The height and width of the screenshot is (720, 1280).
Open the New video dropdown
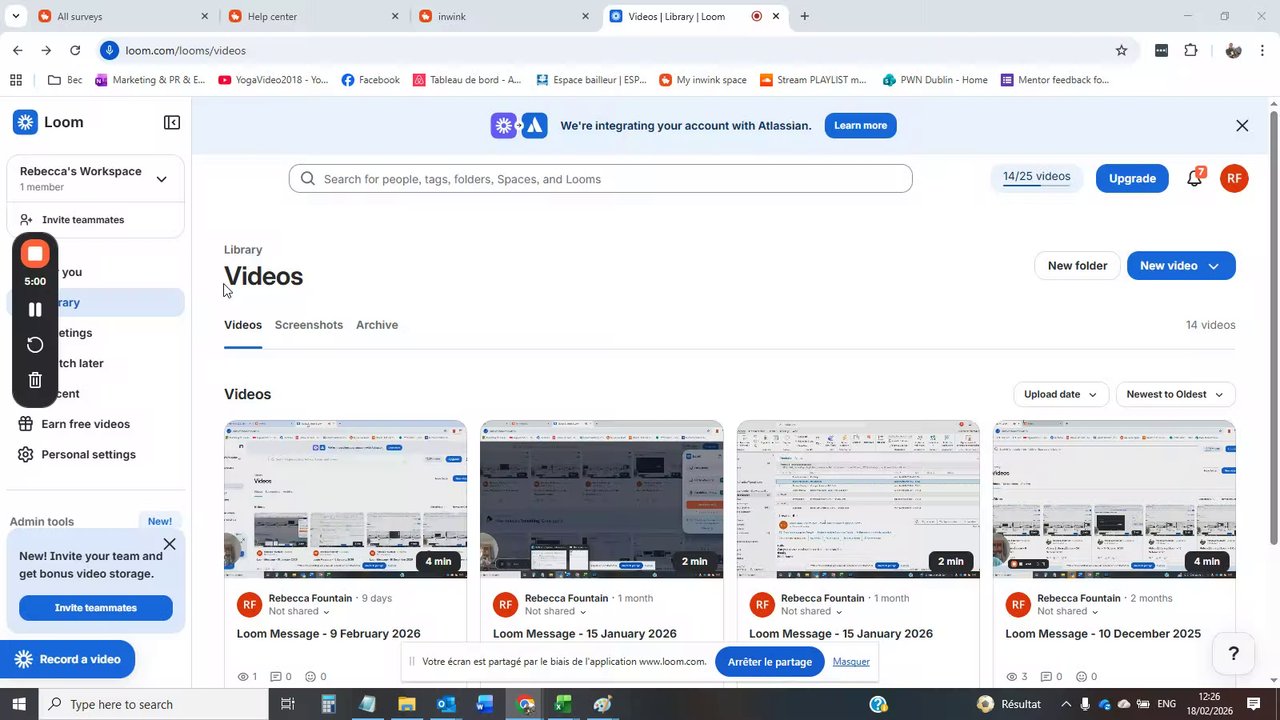[1181, 266]
